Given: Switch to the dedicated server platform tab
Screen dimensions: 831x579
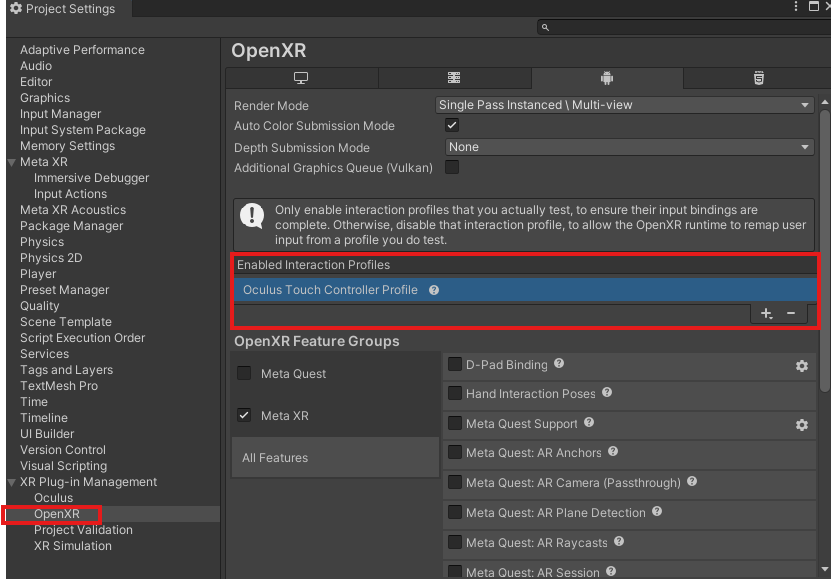Looking at the screenshot, I should point(454,78).
